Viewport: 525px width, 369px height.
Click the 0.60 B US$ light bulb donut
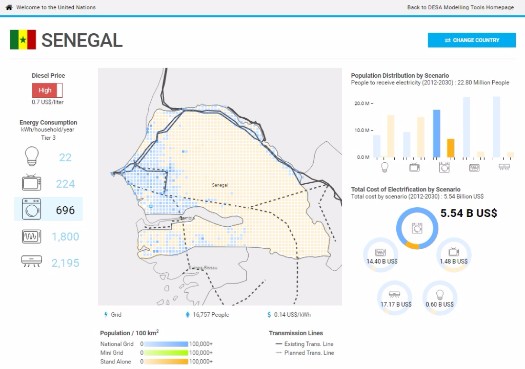point(439,298)
